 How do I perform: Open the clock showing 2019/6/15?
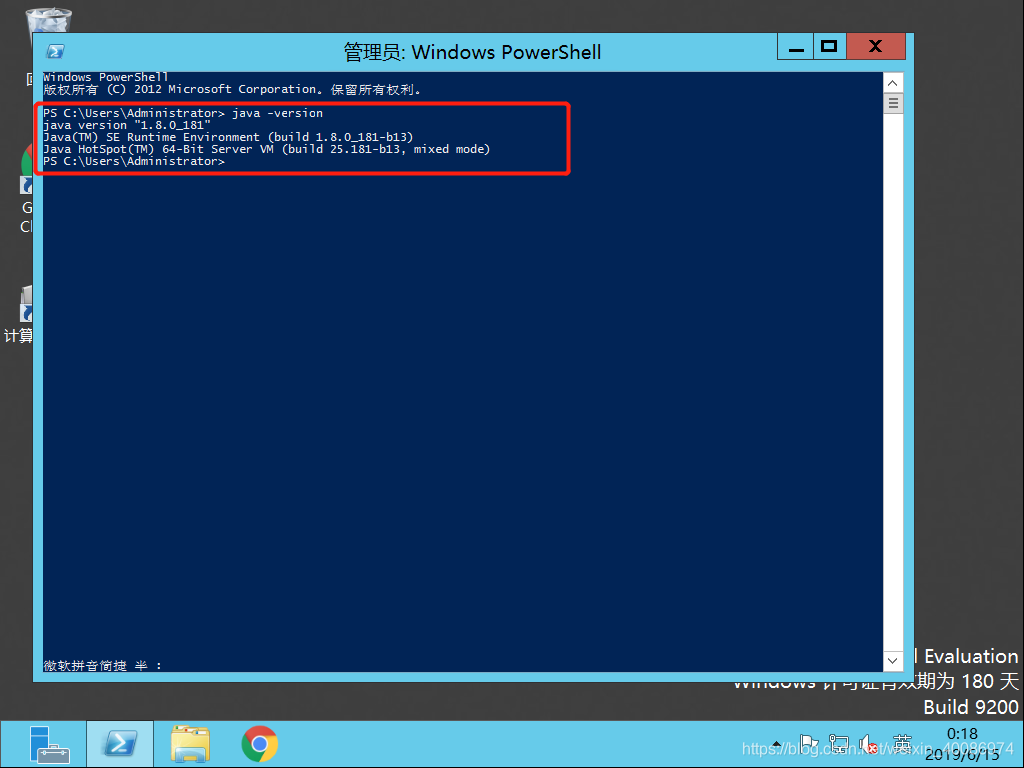tap(961, 744)
